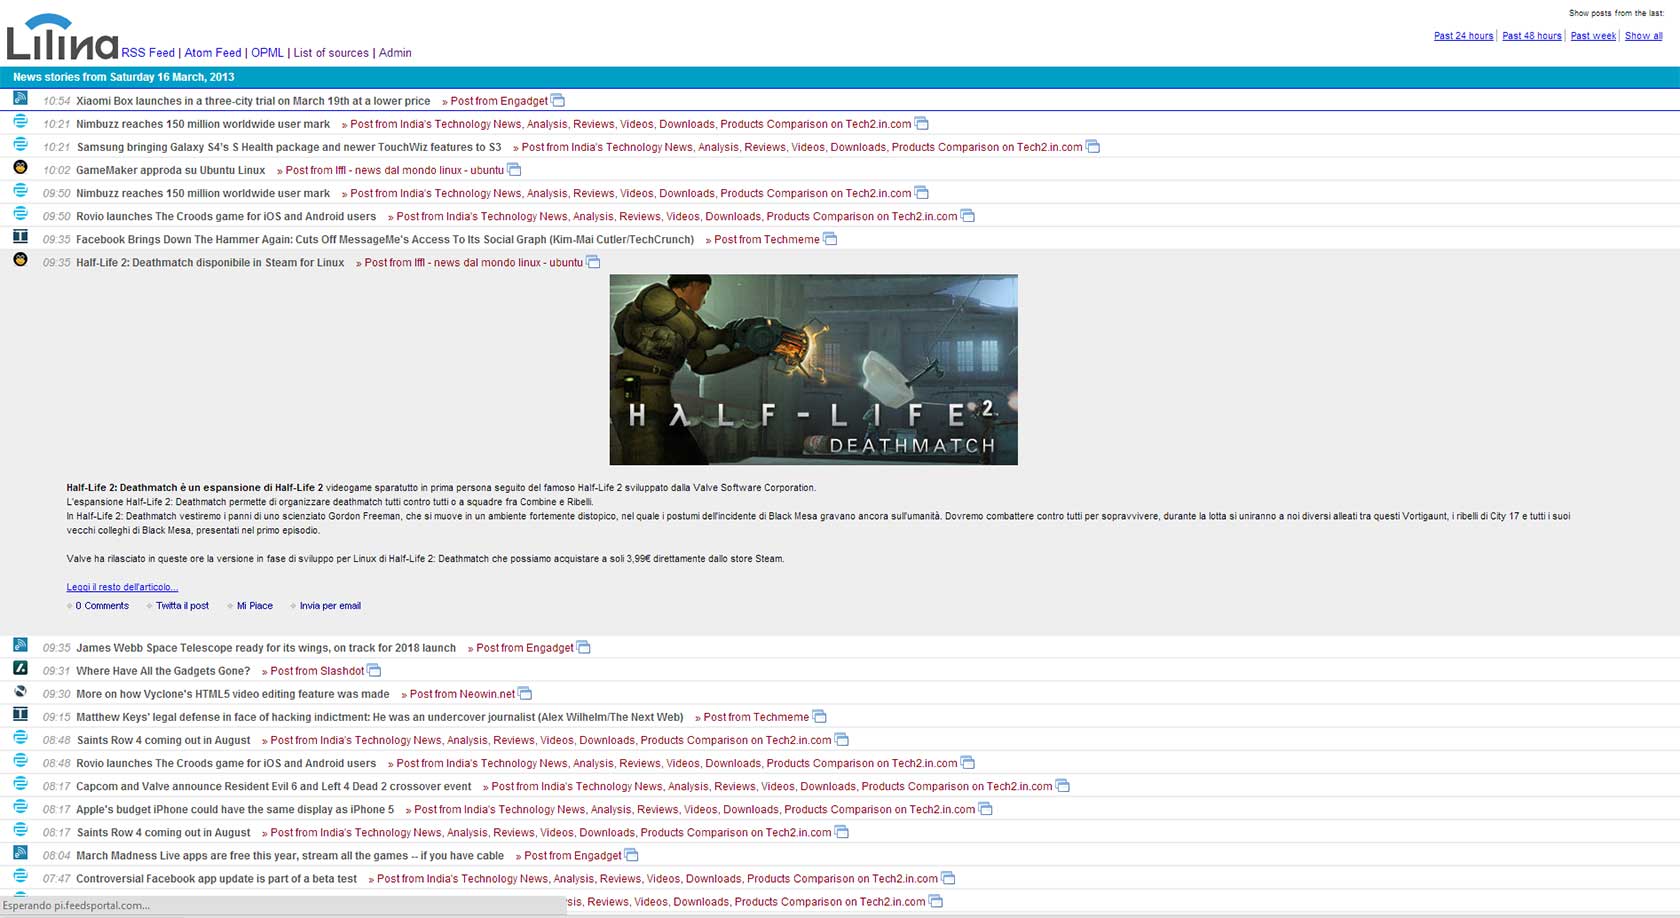Click Leggi il resto dell'articolo link
The image size is (1680, 918).
pos(122,587)
